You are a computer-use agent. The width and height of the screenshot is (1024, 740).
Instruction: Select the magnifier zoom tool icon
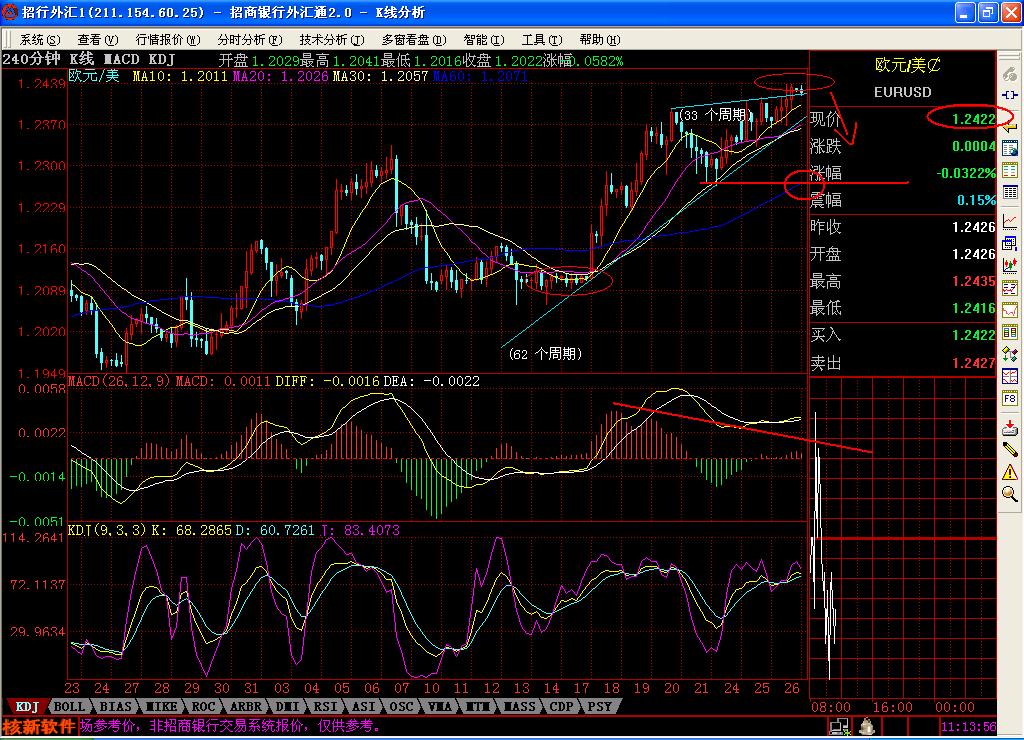point(1010,494)
